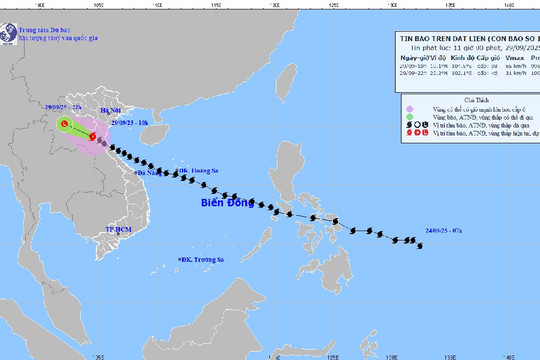
Task: Click the DK. Hoàng Sa location dot
Action: coord(177,170)
